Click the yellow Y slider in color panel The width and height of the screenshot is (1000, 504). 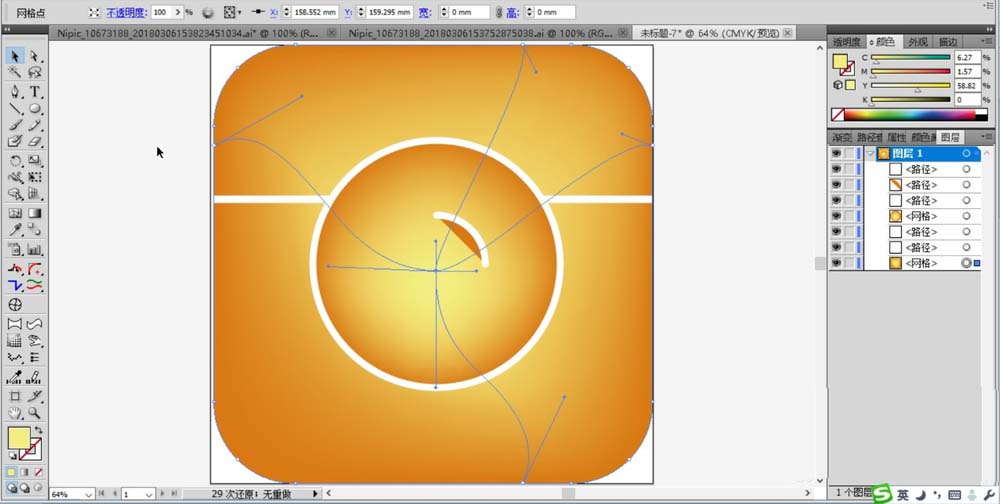click(x=910, y=86)
